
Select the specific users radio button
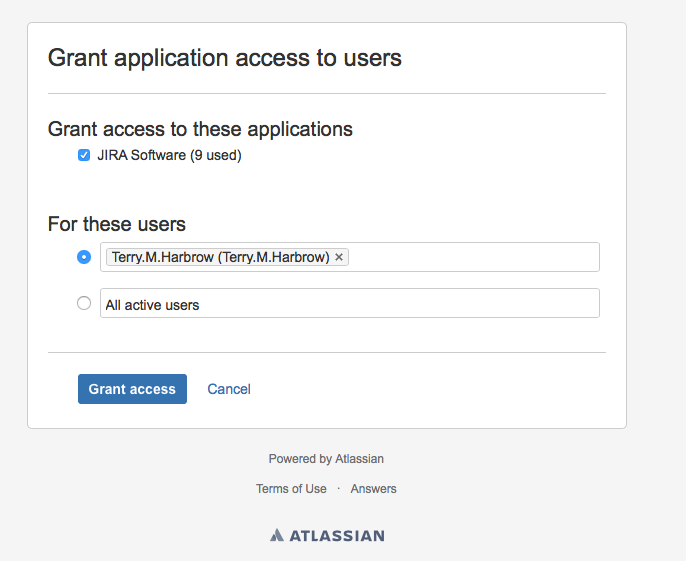tap(84, 257)
